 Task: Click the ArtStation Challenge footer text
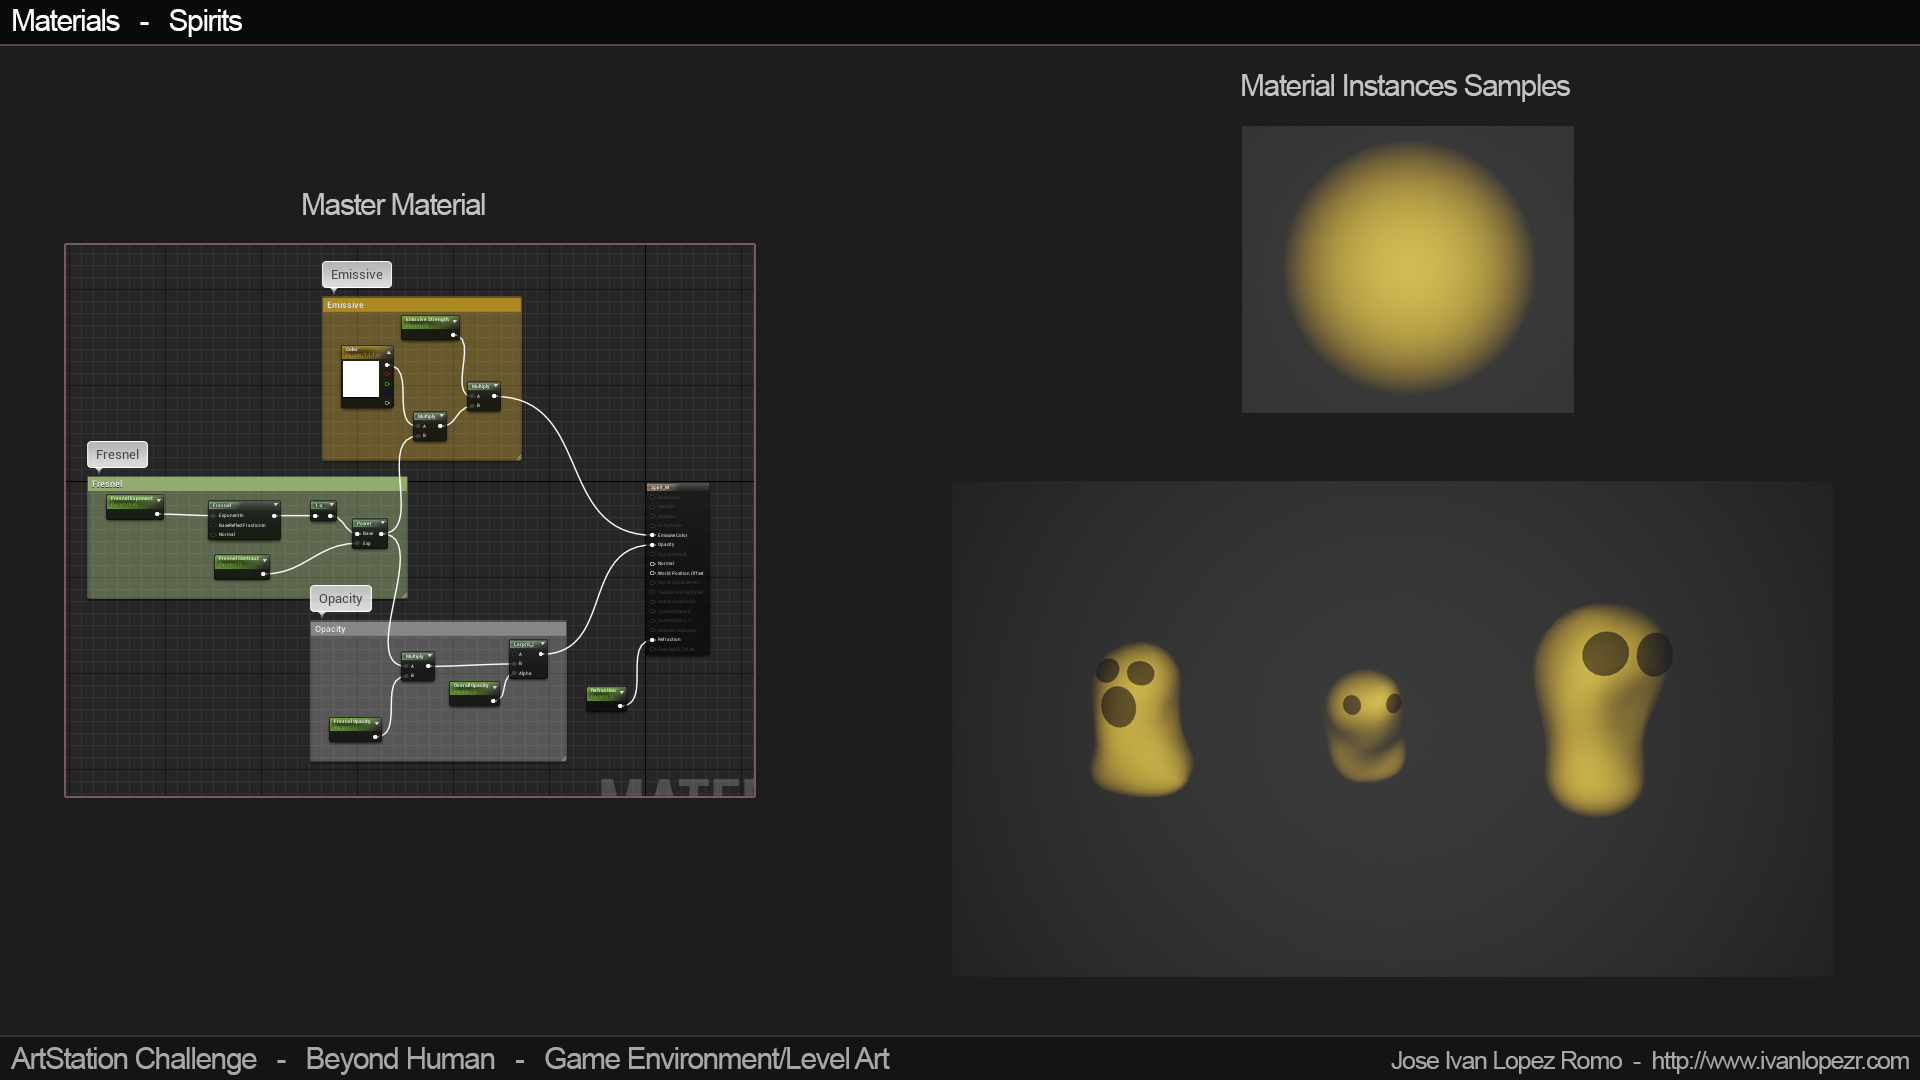[134, 1059]
